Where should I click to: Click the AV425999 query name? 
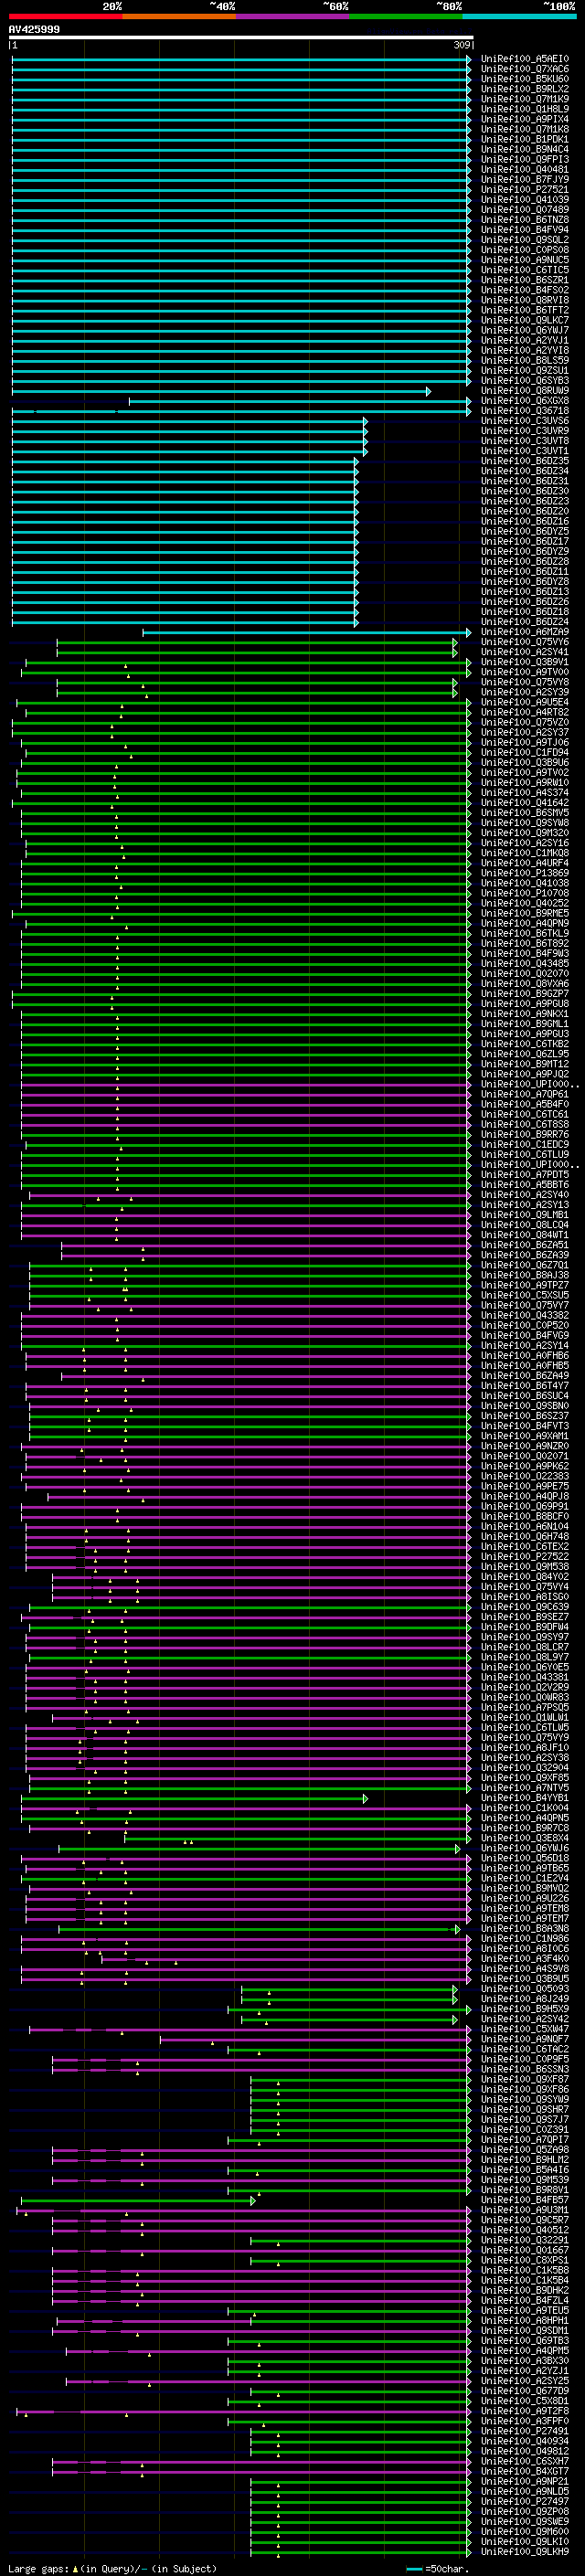[x=34, y=29]
